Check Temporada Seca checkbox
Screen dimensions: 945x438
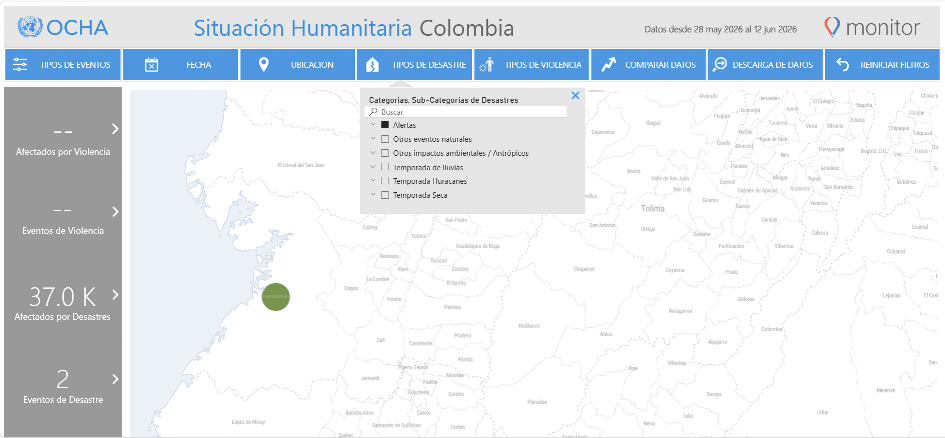[385, 195]
